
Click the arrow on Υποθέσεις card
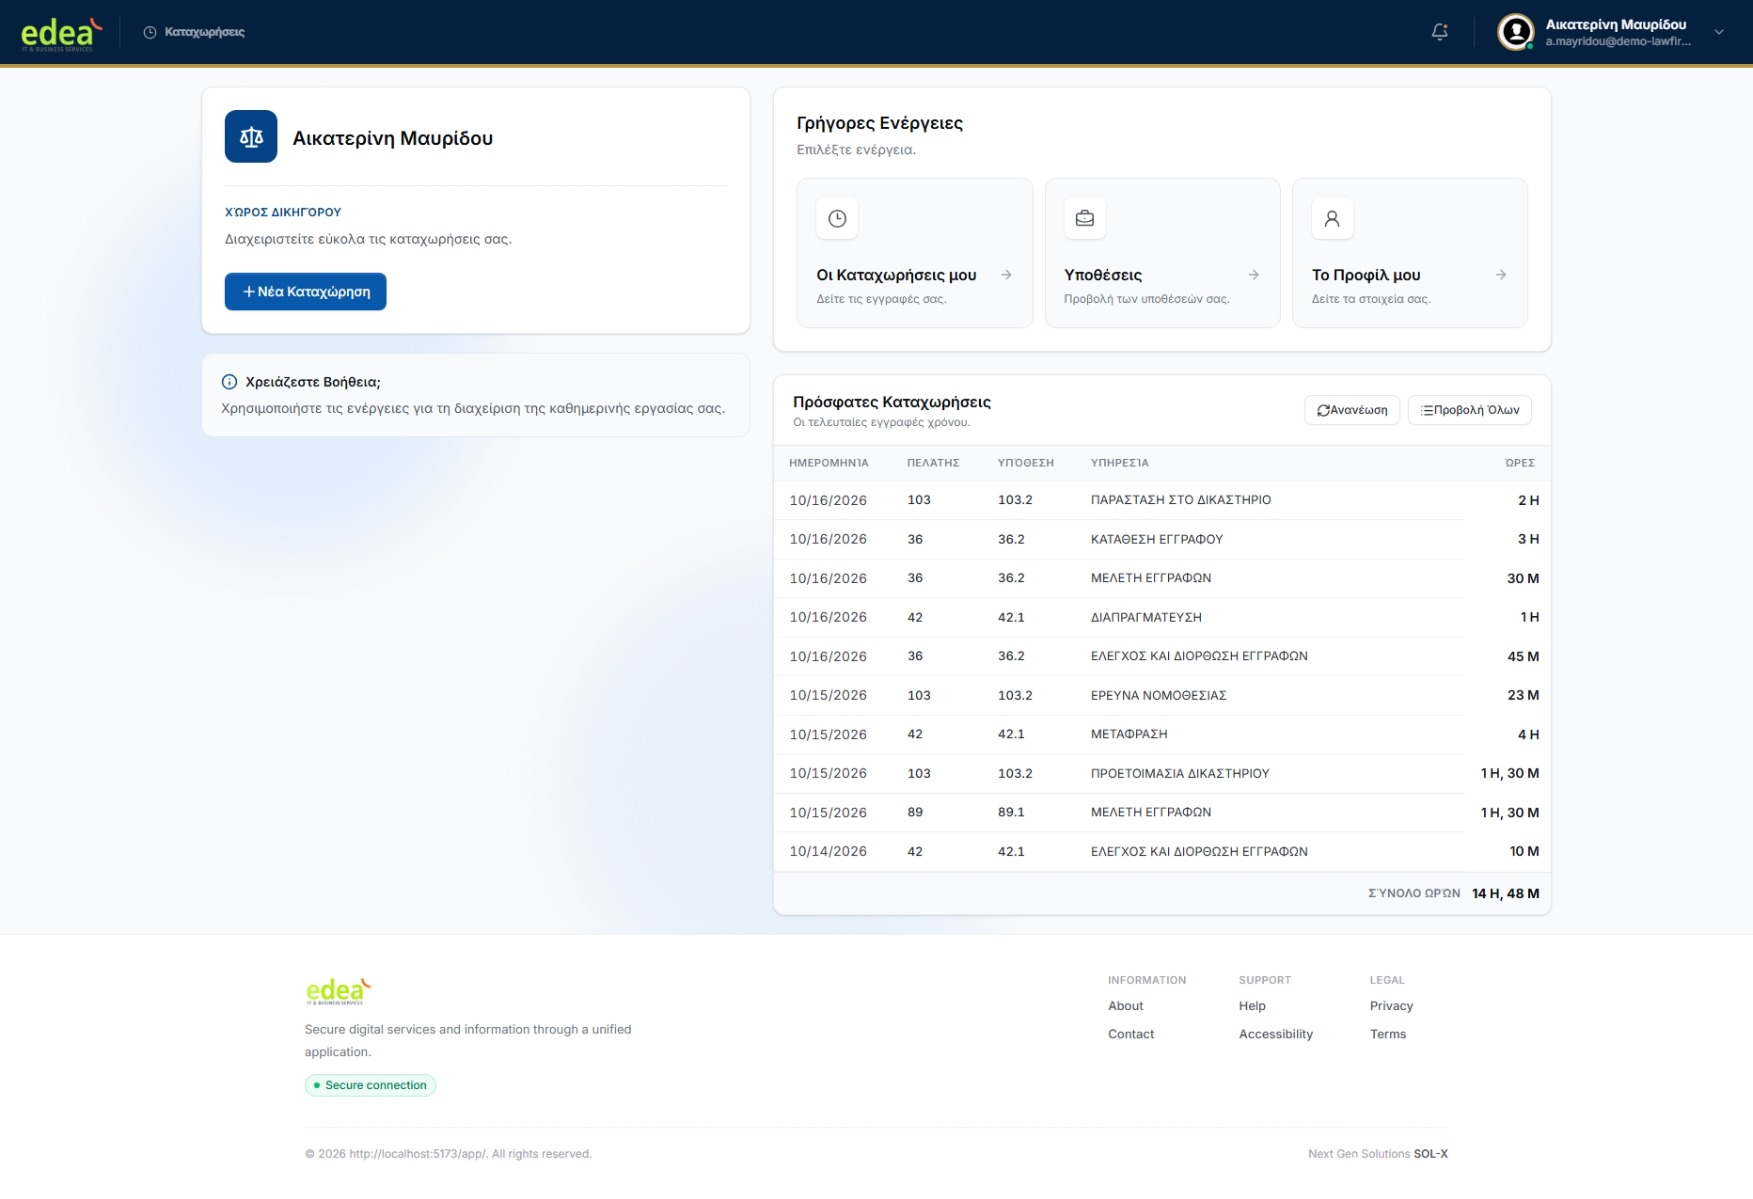[x=1253, y=275]
